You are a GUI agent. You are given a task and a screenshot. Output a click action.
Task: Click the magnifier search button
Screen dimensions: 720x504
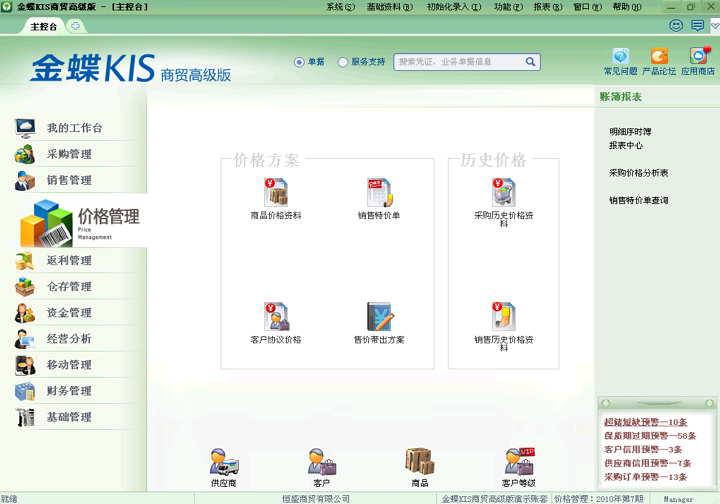pyautogui.click(x=530, y=62)
